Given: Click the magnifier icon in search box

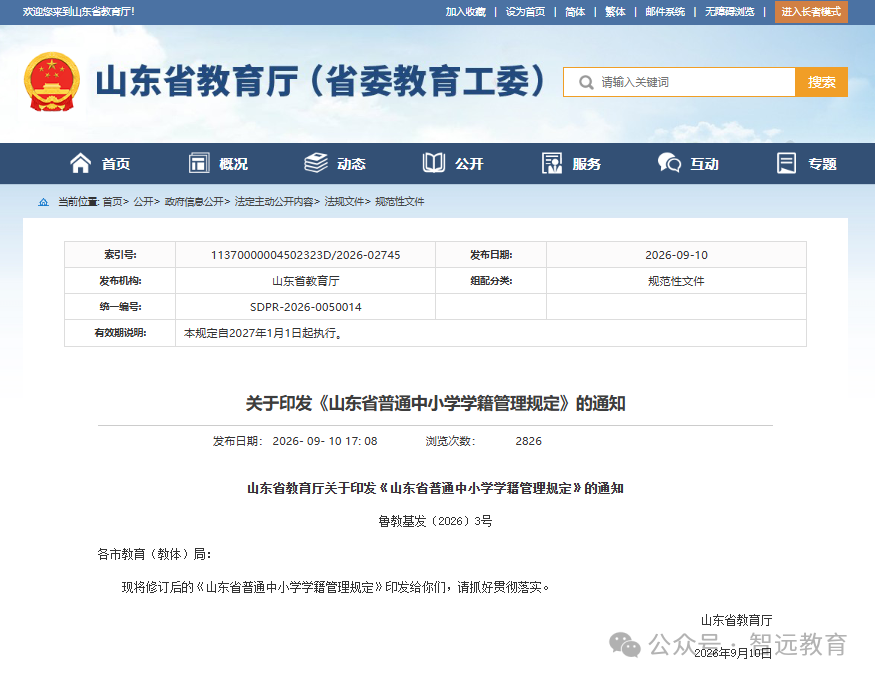Looking at the screenshot, I should [586, 83].
